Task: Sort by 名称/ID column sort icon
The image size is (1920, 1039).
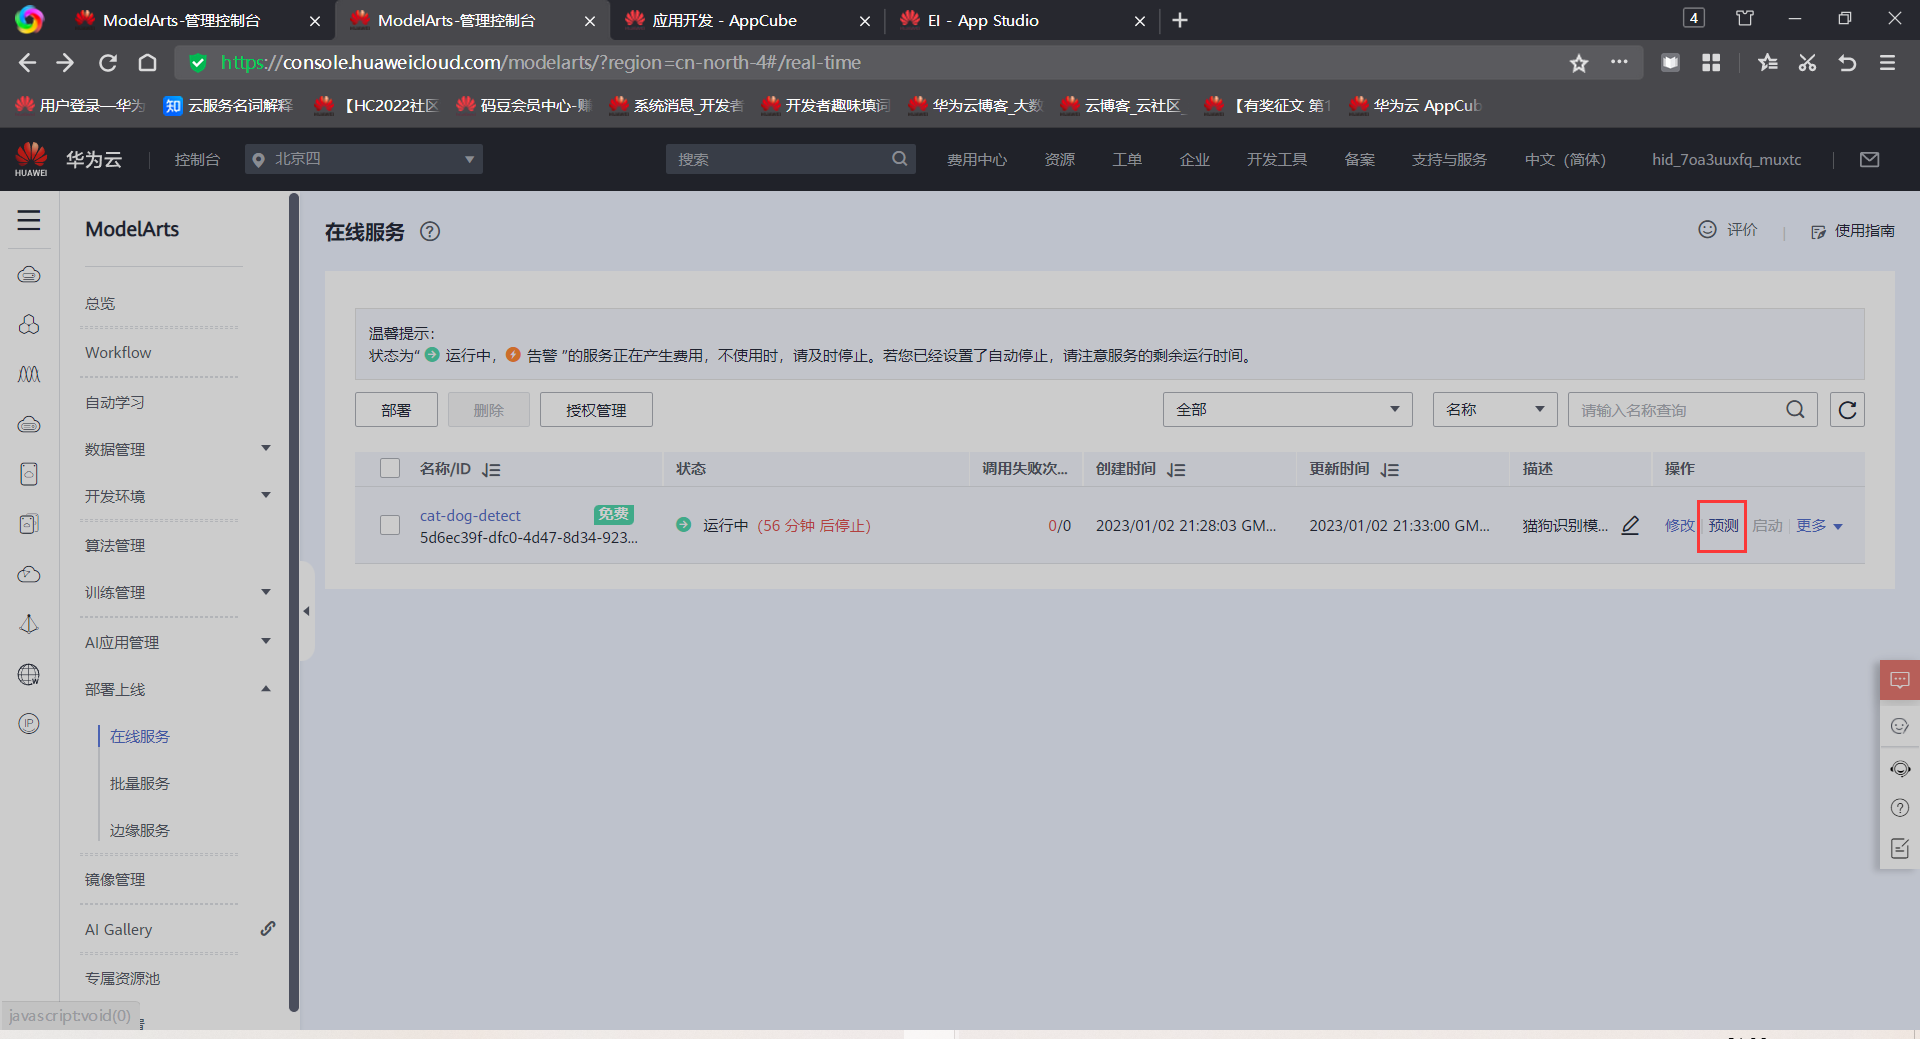Action: (491, 470)
